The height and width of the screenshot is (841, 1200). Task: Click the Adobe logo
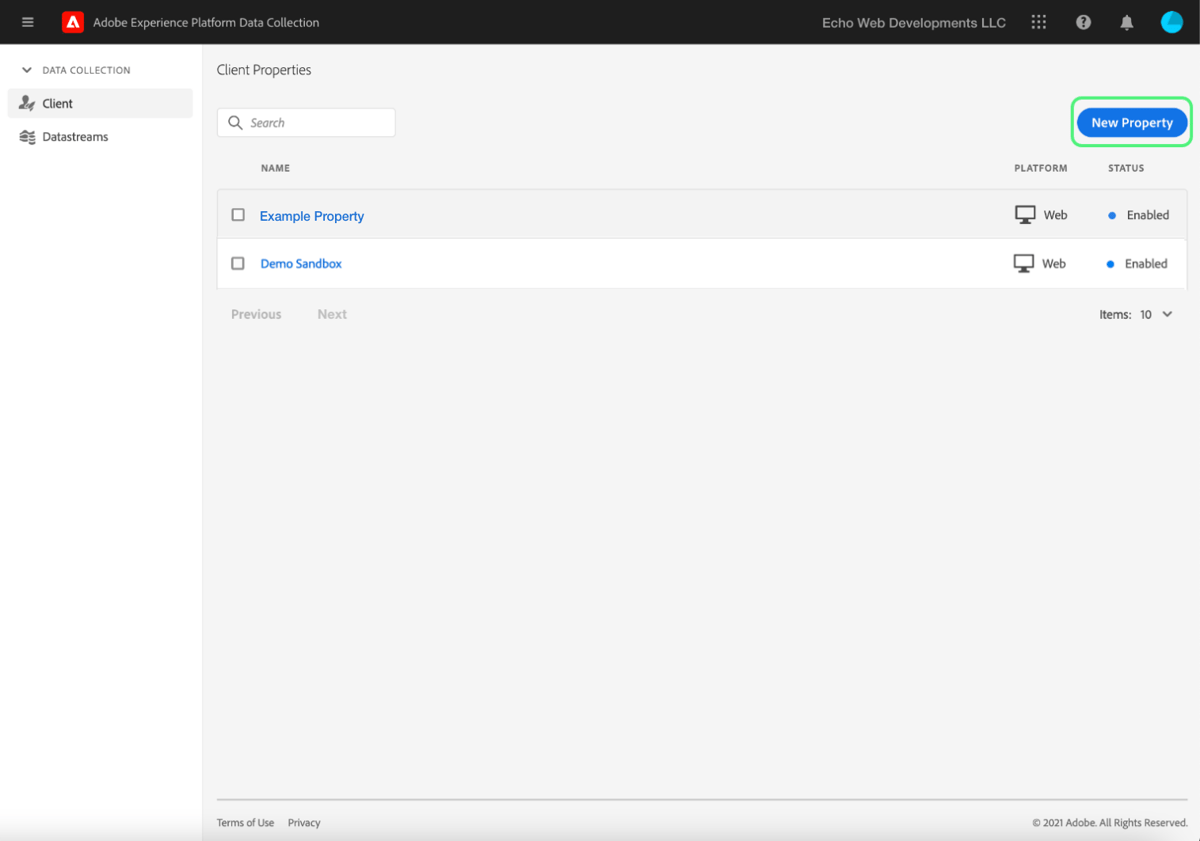72,22
